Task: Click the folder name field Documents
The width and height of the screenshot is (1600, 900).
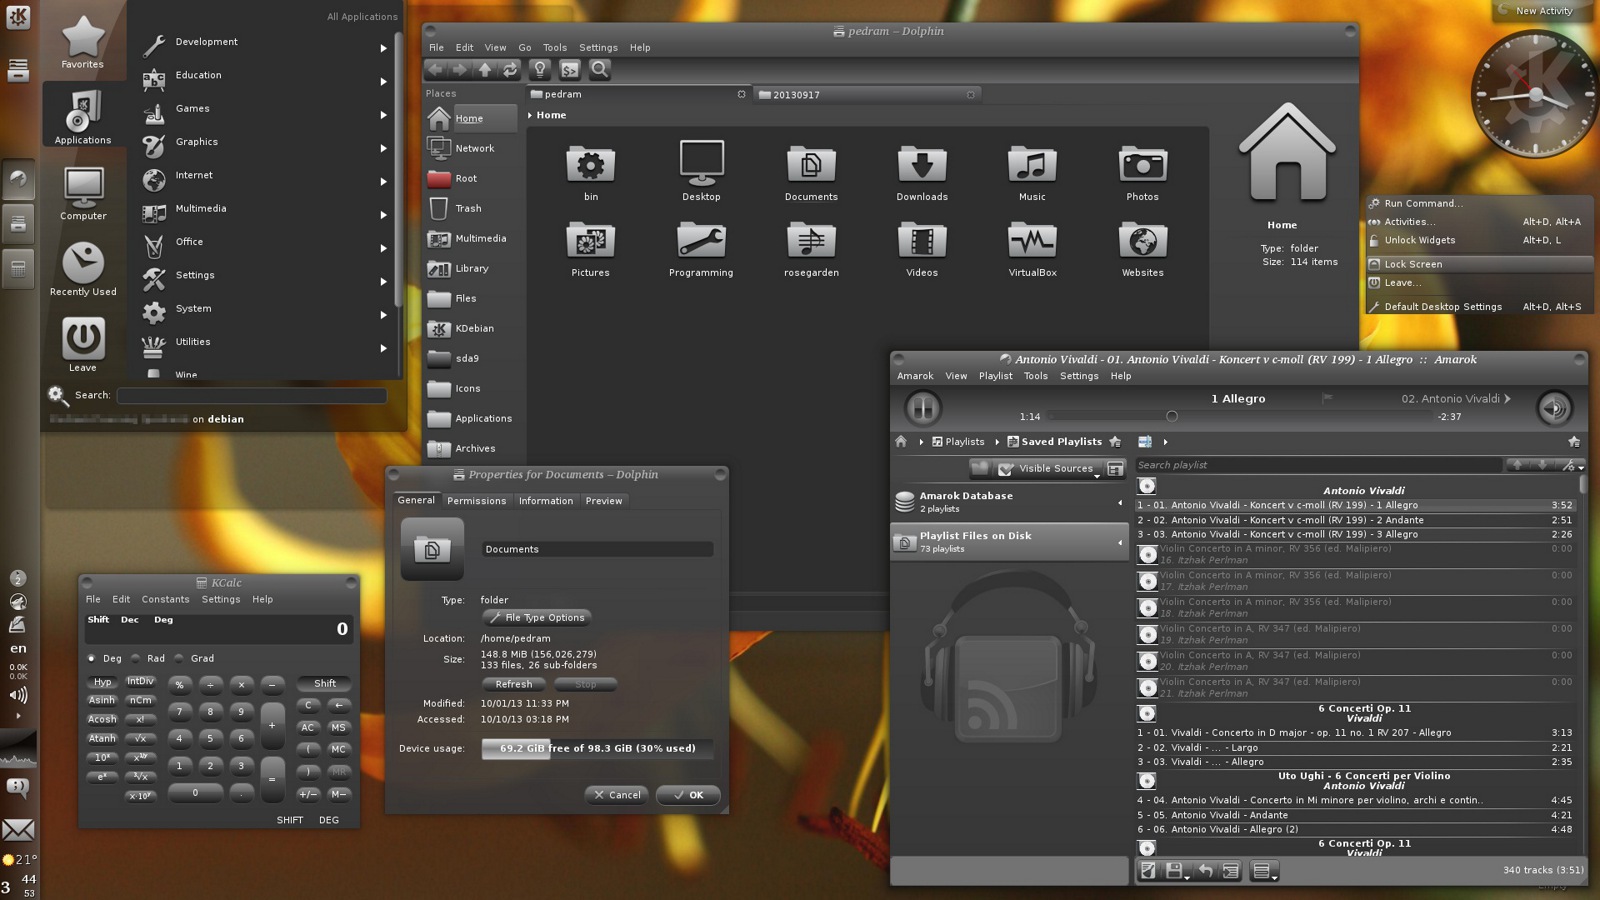Action: pos(598,550)
